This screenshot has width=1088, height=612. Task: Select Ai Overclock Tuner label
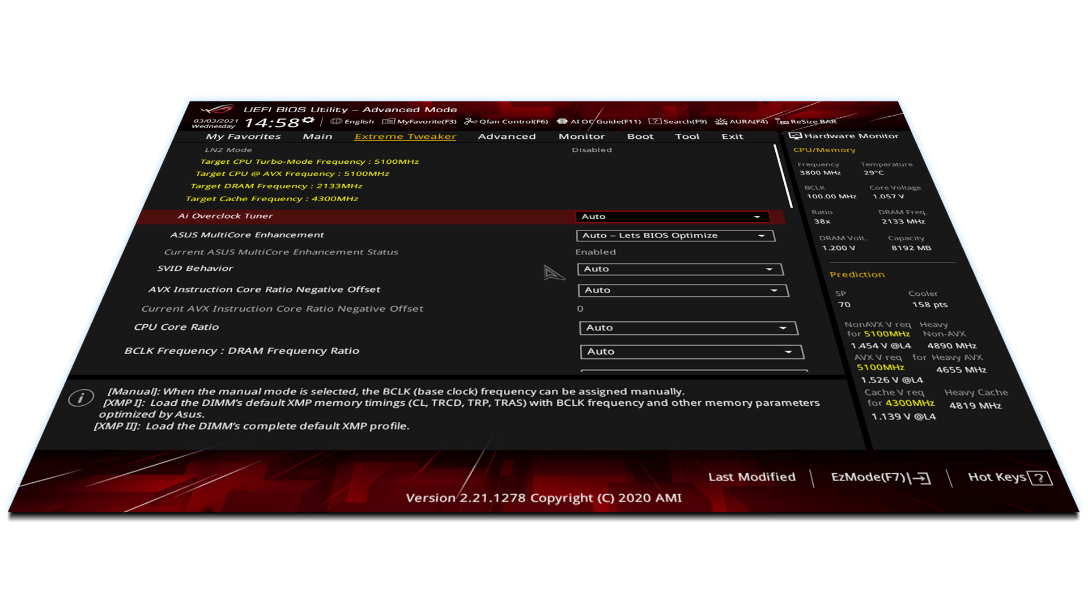tap(225, 216)
